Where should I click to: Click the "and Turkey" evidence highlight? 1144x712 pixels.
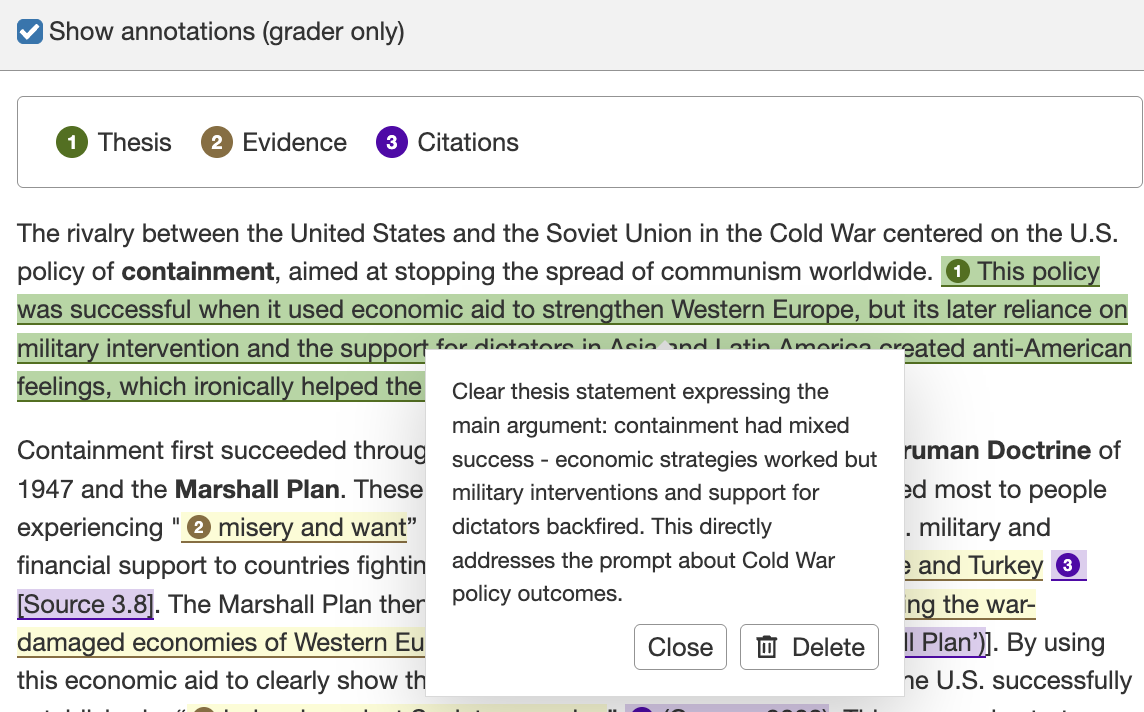[980, 566]
